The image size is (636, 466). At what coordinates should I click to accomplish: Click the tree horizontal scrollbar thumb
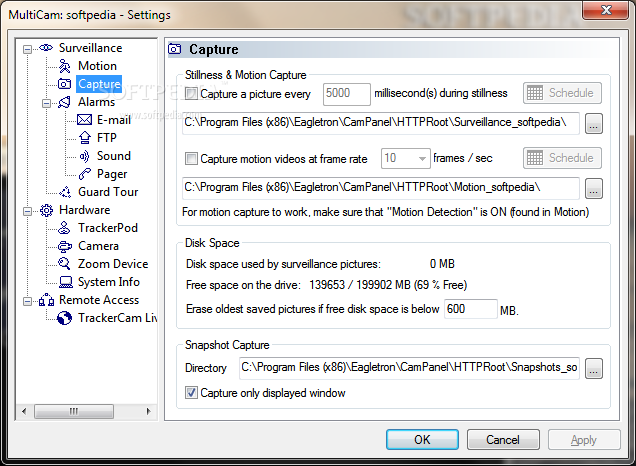(74, 411)
